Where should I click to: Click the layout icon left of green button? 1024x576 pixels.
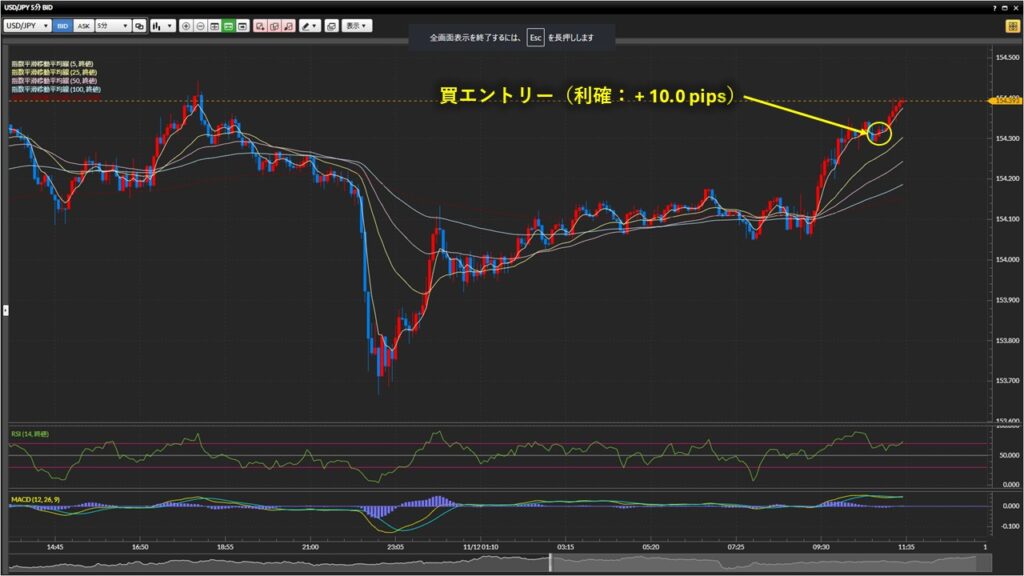(215, 25)
